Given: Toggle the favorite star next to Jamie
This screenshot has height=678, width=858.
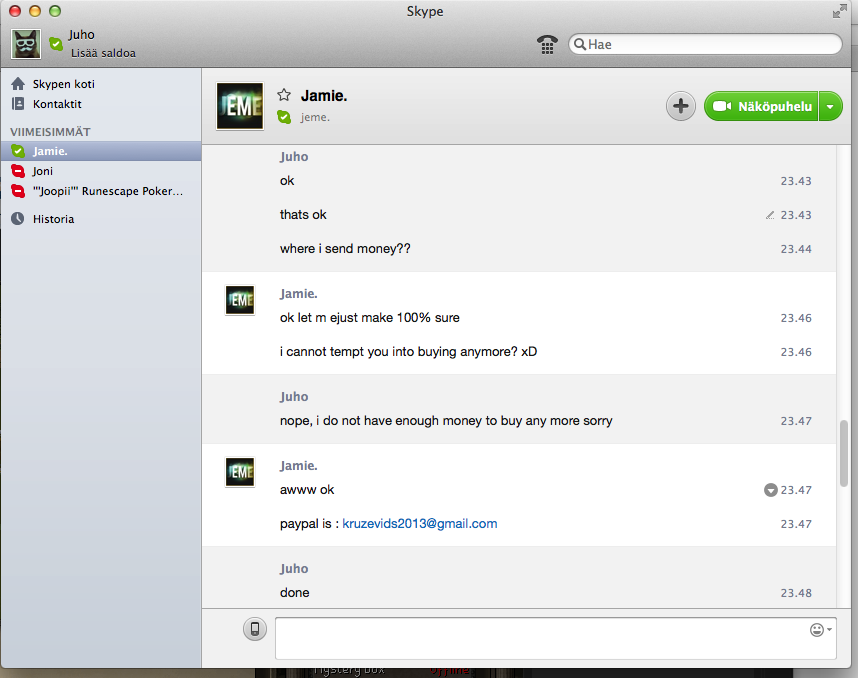Looking at the screenshot, I should (x=284, y=95).
